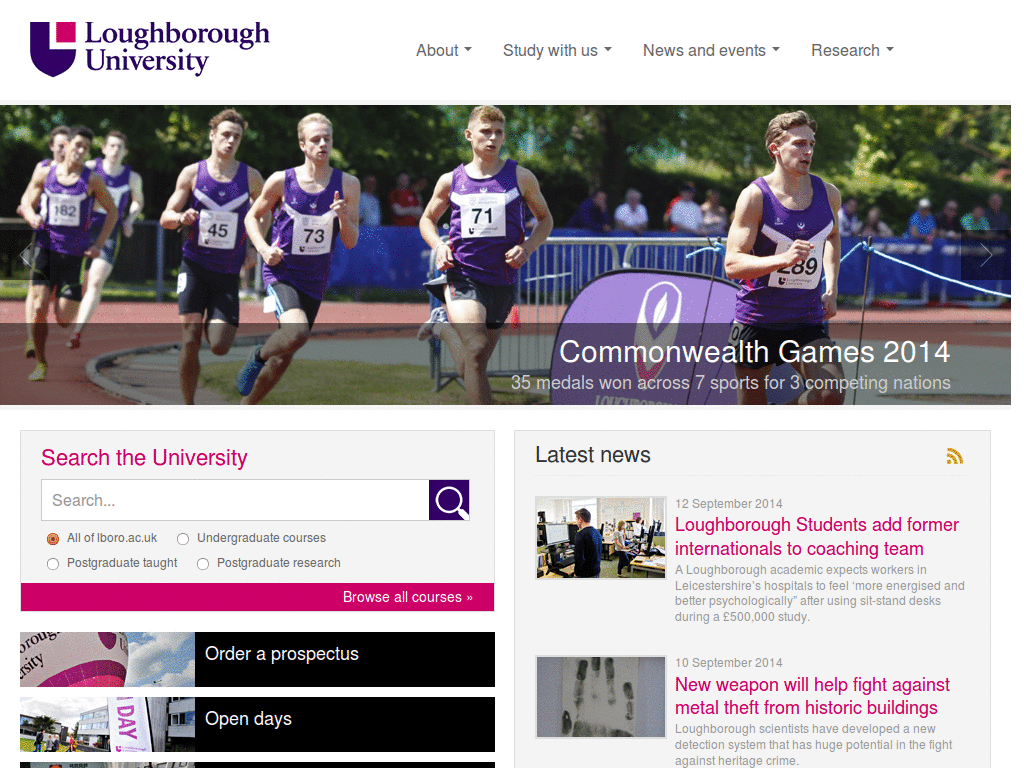1024x768 pixels.
Task: Click the '12 September 2014' date text
Action: 728,504
